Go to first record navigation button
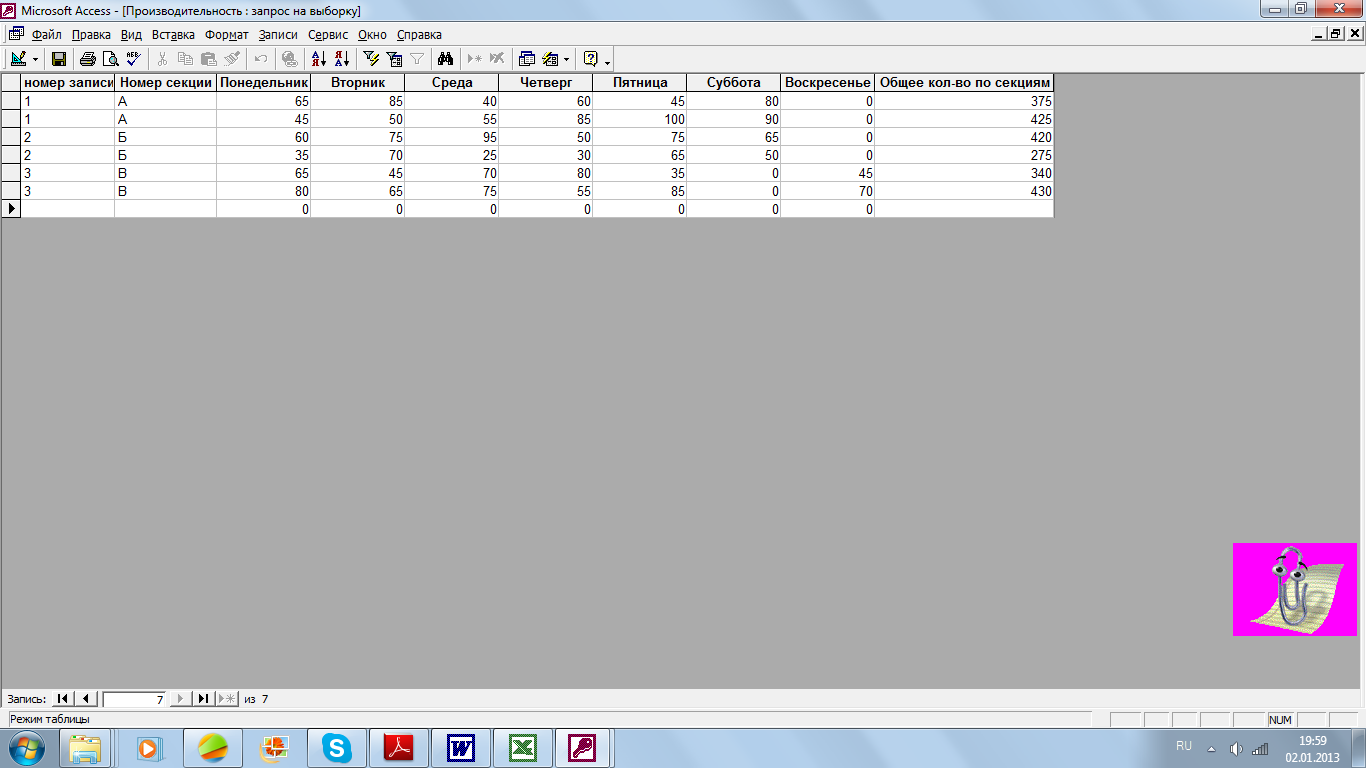 [62, 699]
